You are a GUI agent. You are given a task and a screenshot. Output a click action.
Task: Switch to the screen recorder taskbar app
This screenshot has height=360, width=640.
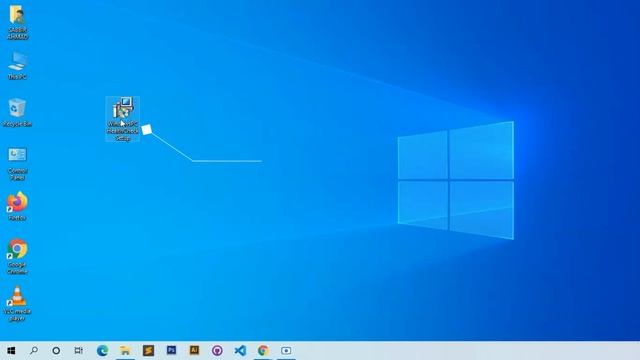click(286, 351)
